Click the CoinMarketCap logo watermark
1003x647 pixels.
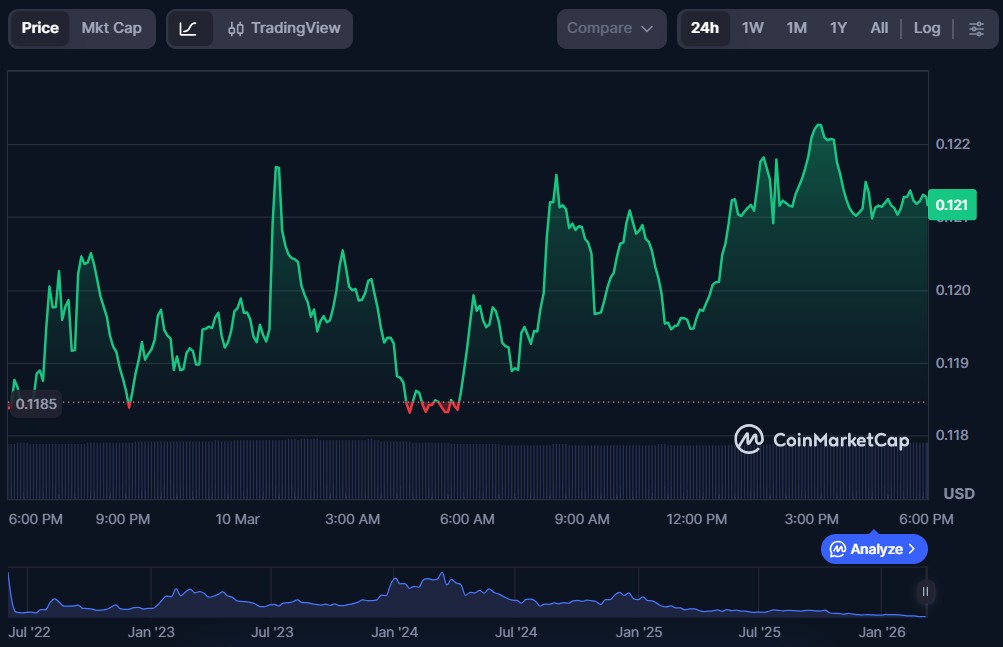(x=821, y=439)
